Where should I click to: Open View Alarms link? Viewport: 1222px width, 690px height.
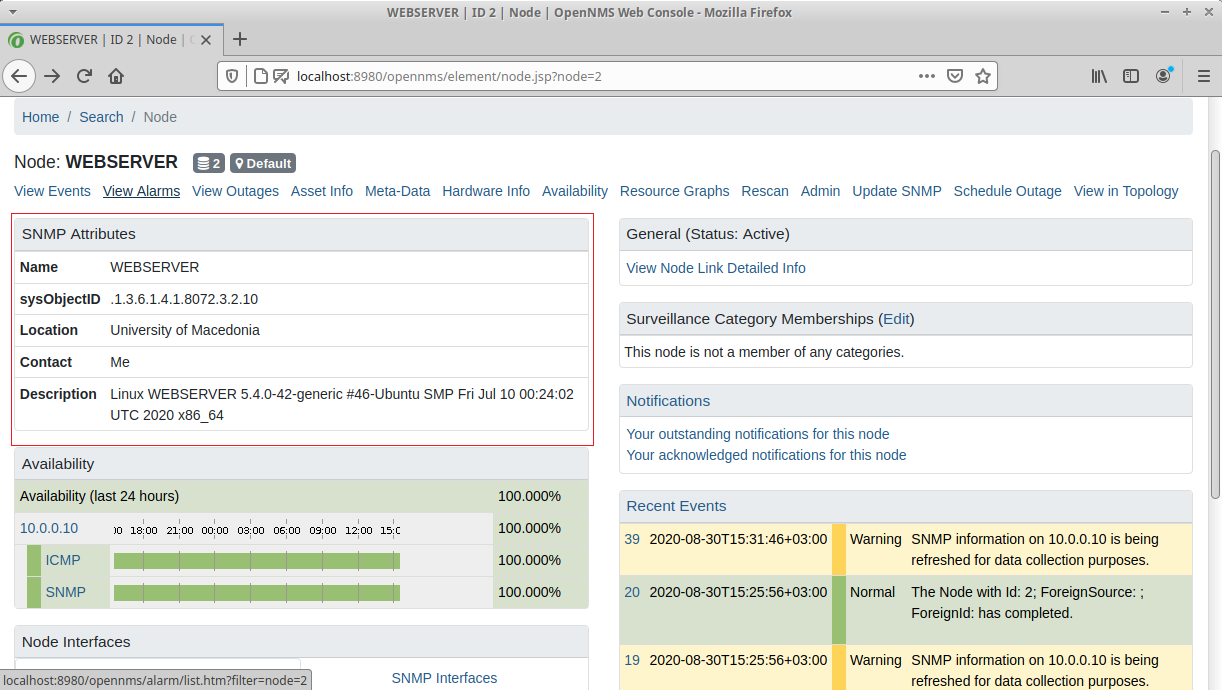click(x=141, y=191)
